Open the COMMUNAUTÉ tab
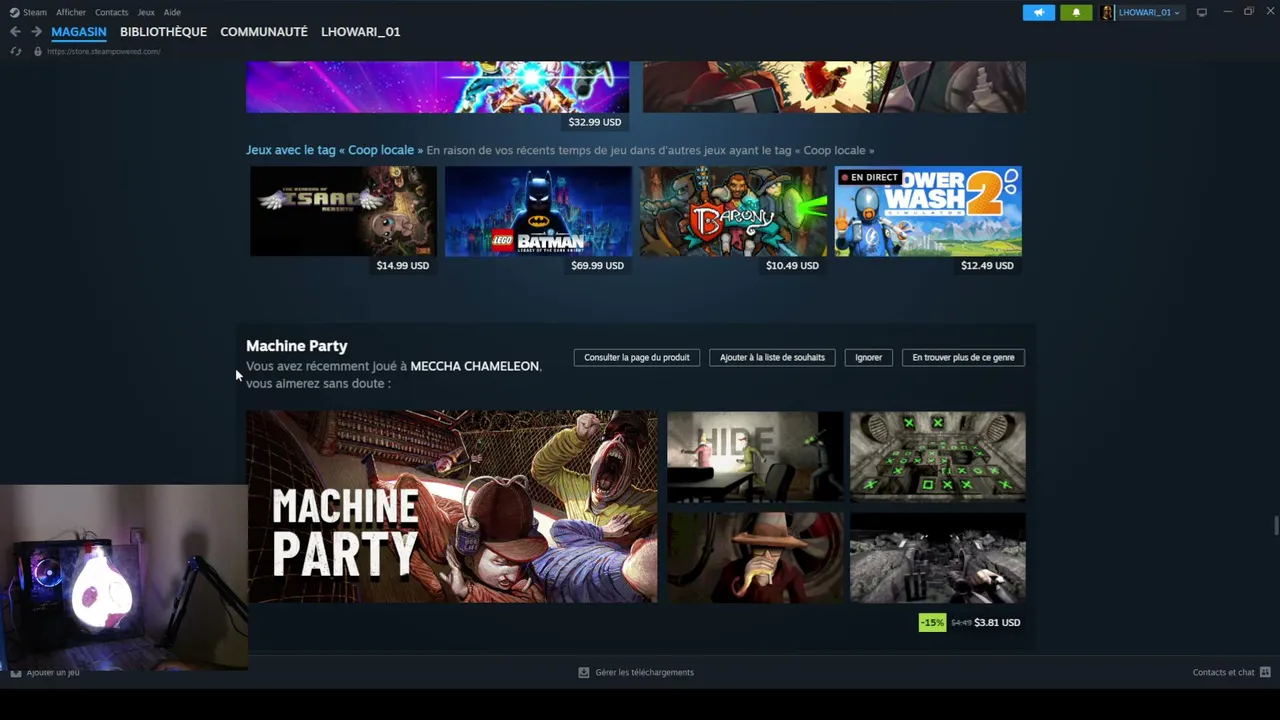Viewport: 1280px width, 720px height. click(x=264, y=32)
